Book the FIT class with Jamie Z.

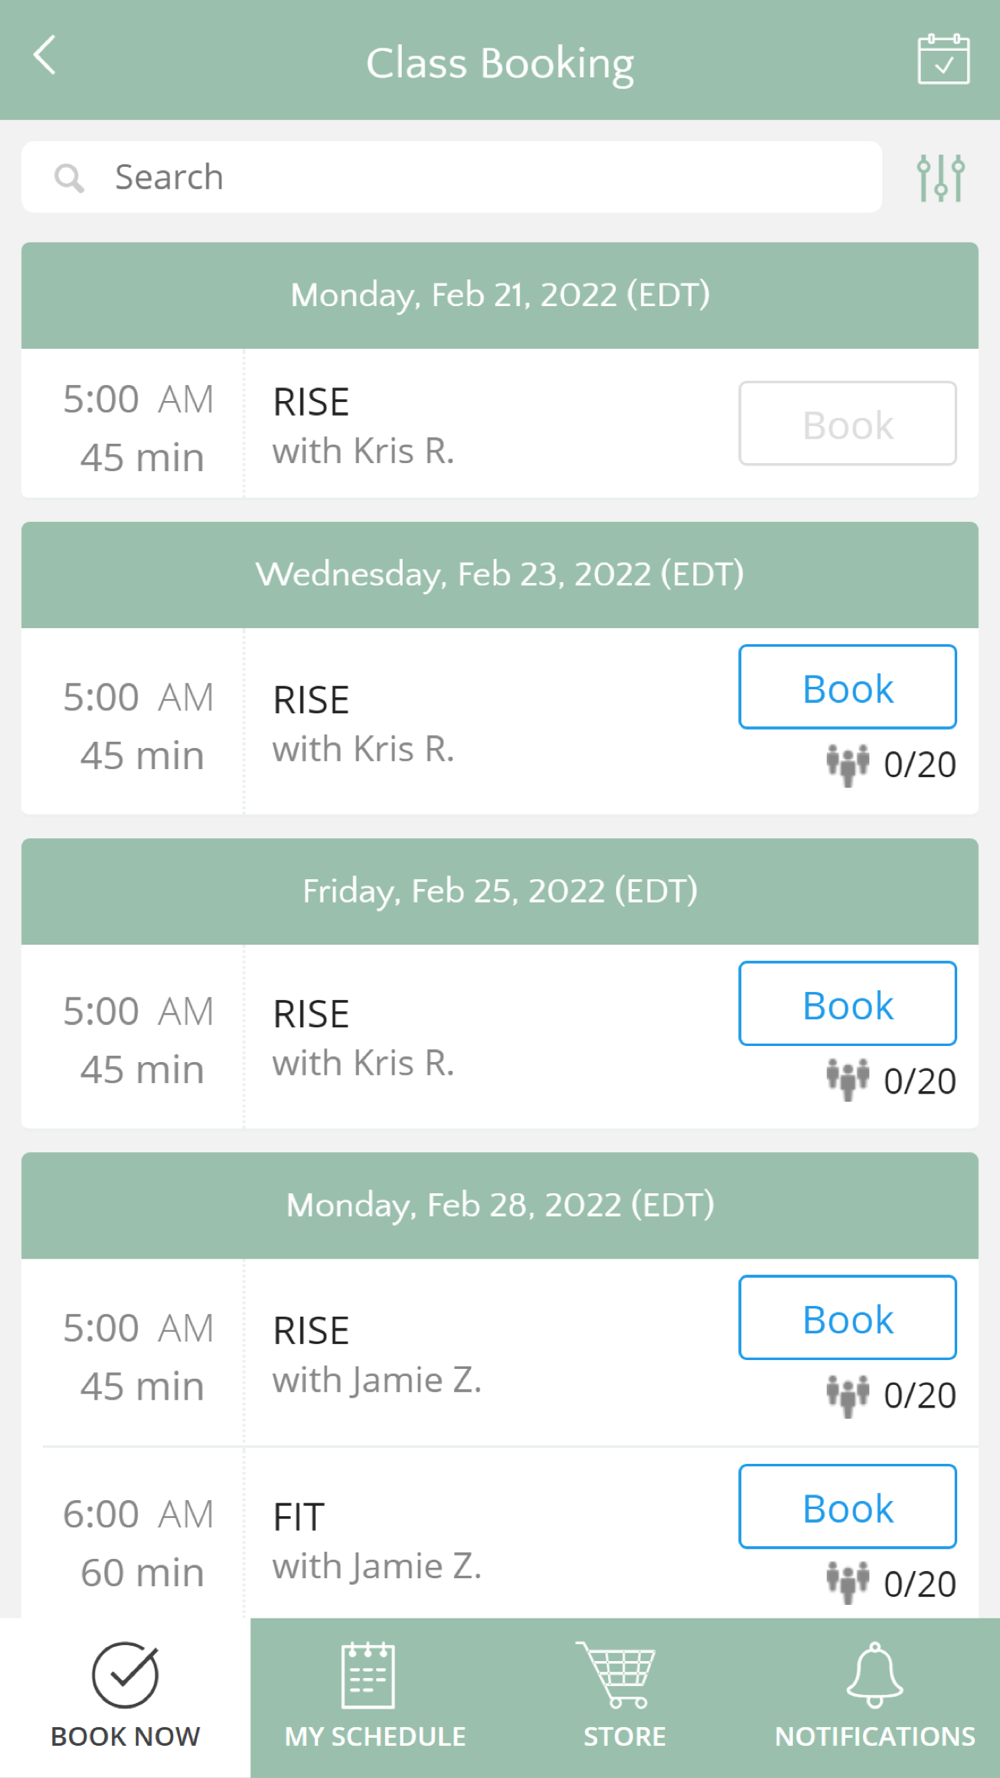pyautogui.click(x=847, y=1507)
